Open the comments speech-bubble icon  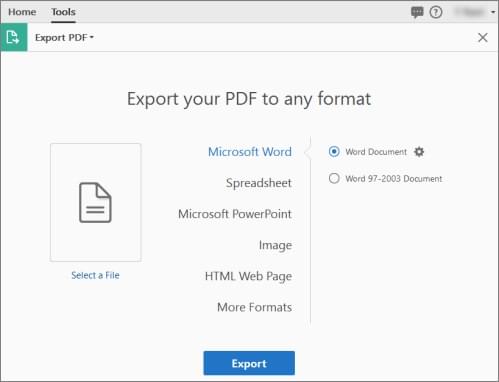coord(417,13)
